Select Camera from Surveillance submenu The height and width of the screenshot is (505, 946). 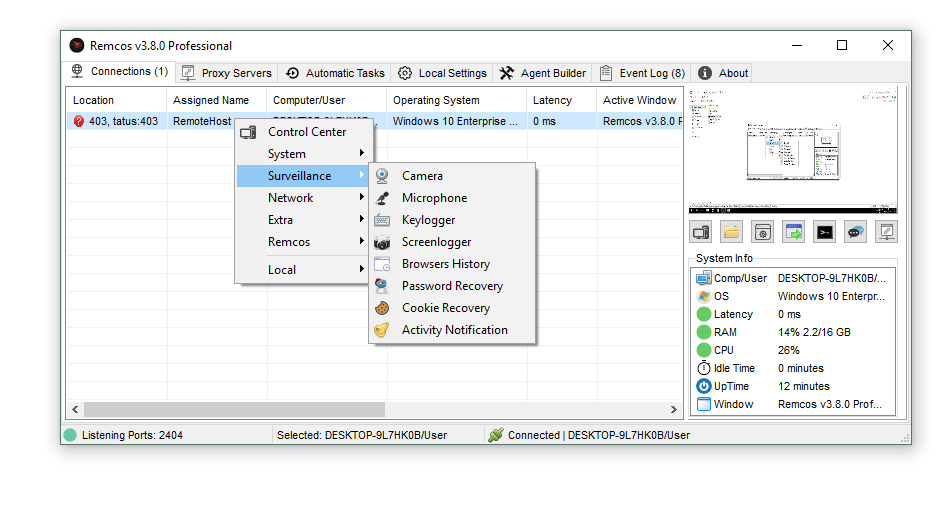422,176
